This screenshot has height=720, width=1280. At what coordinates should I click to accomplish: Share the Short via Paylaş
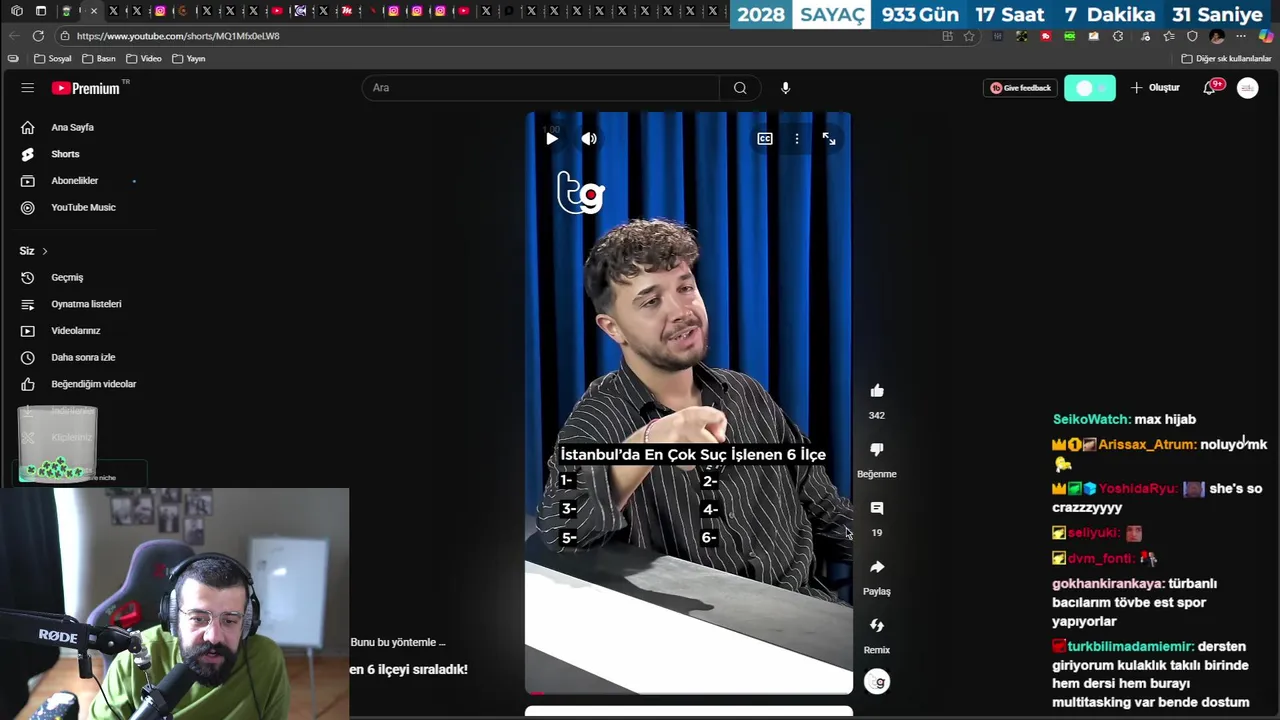tap(877, 567)
